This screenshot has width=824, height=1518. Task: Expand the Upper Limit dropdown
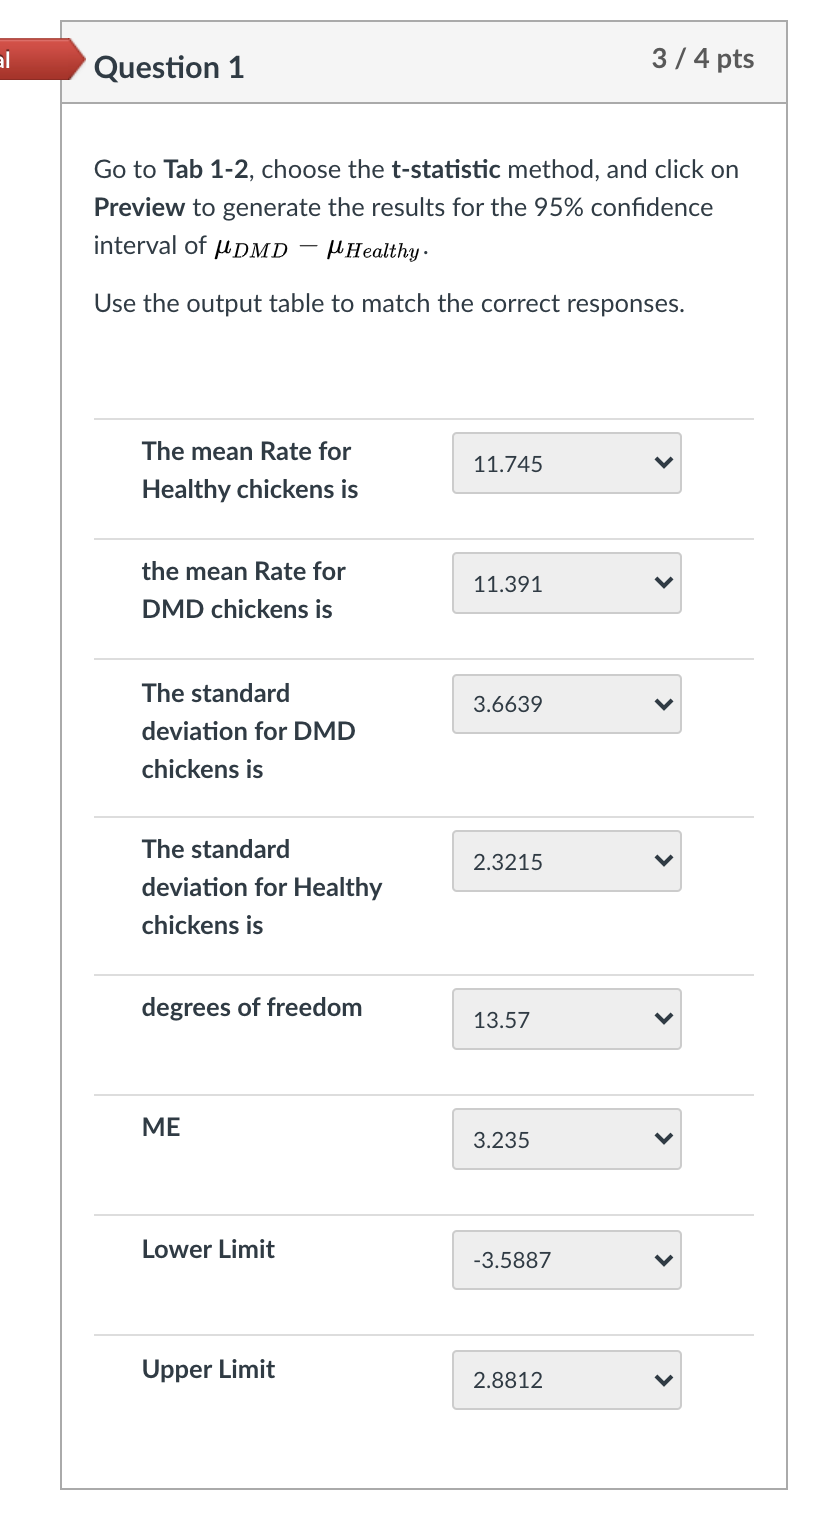[x=566, y=1380]
